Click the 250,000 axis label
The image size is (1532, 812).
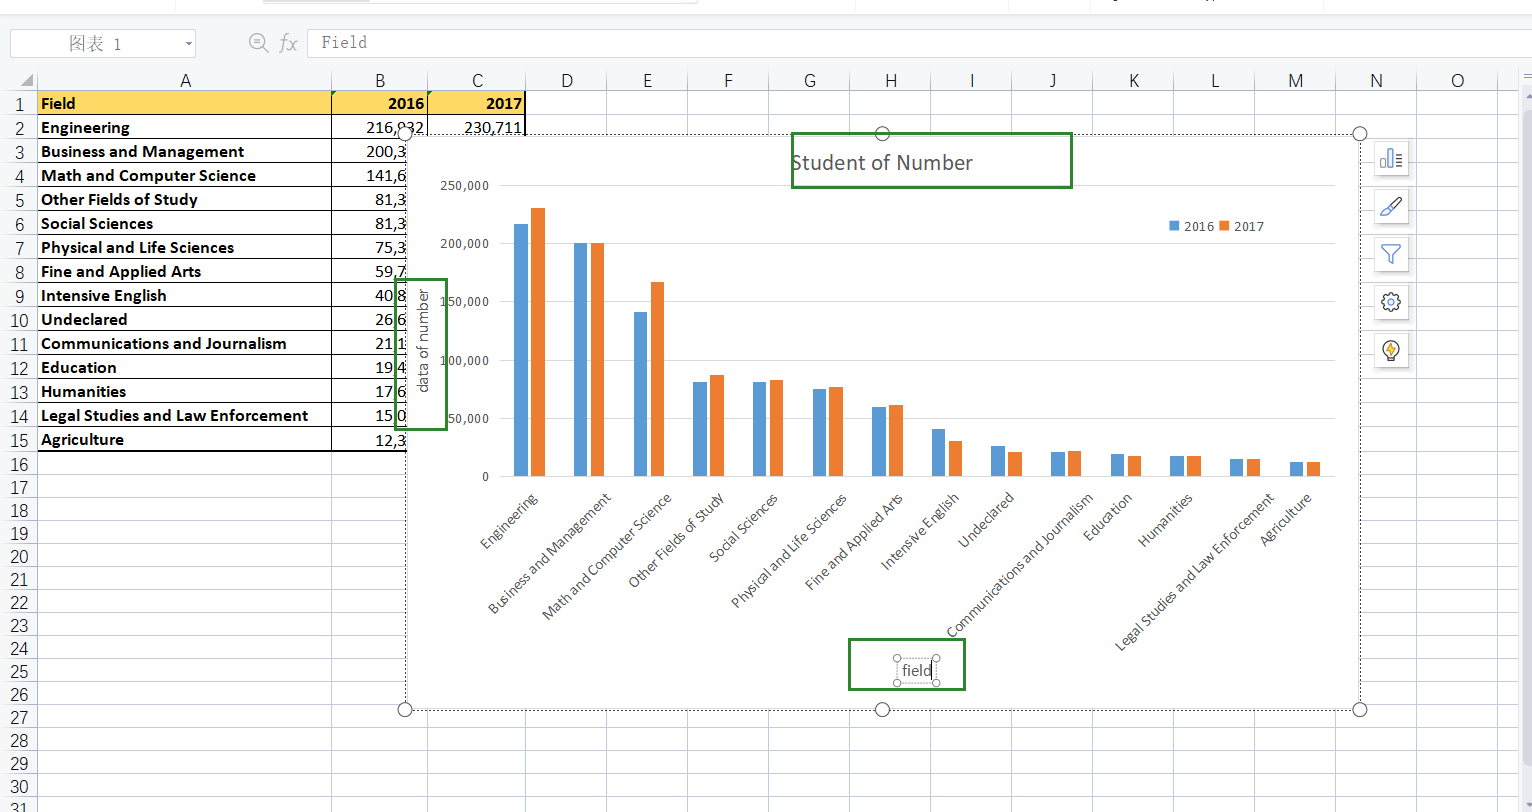tap(464, 185)
